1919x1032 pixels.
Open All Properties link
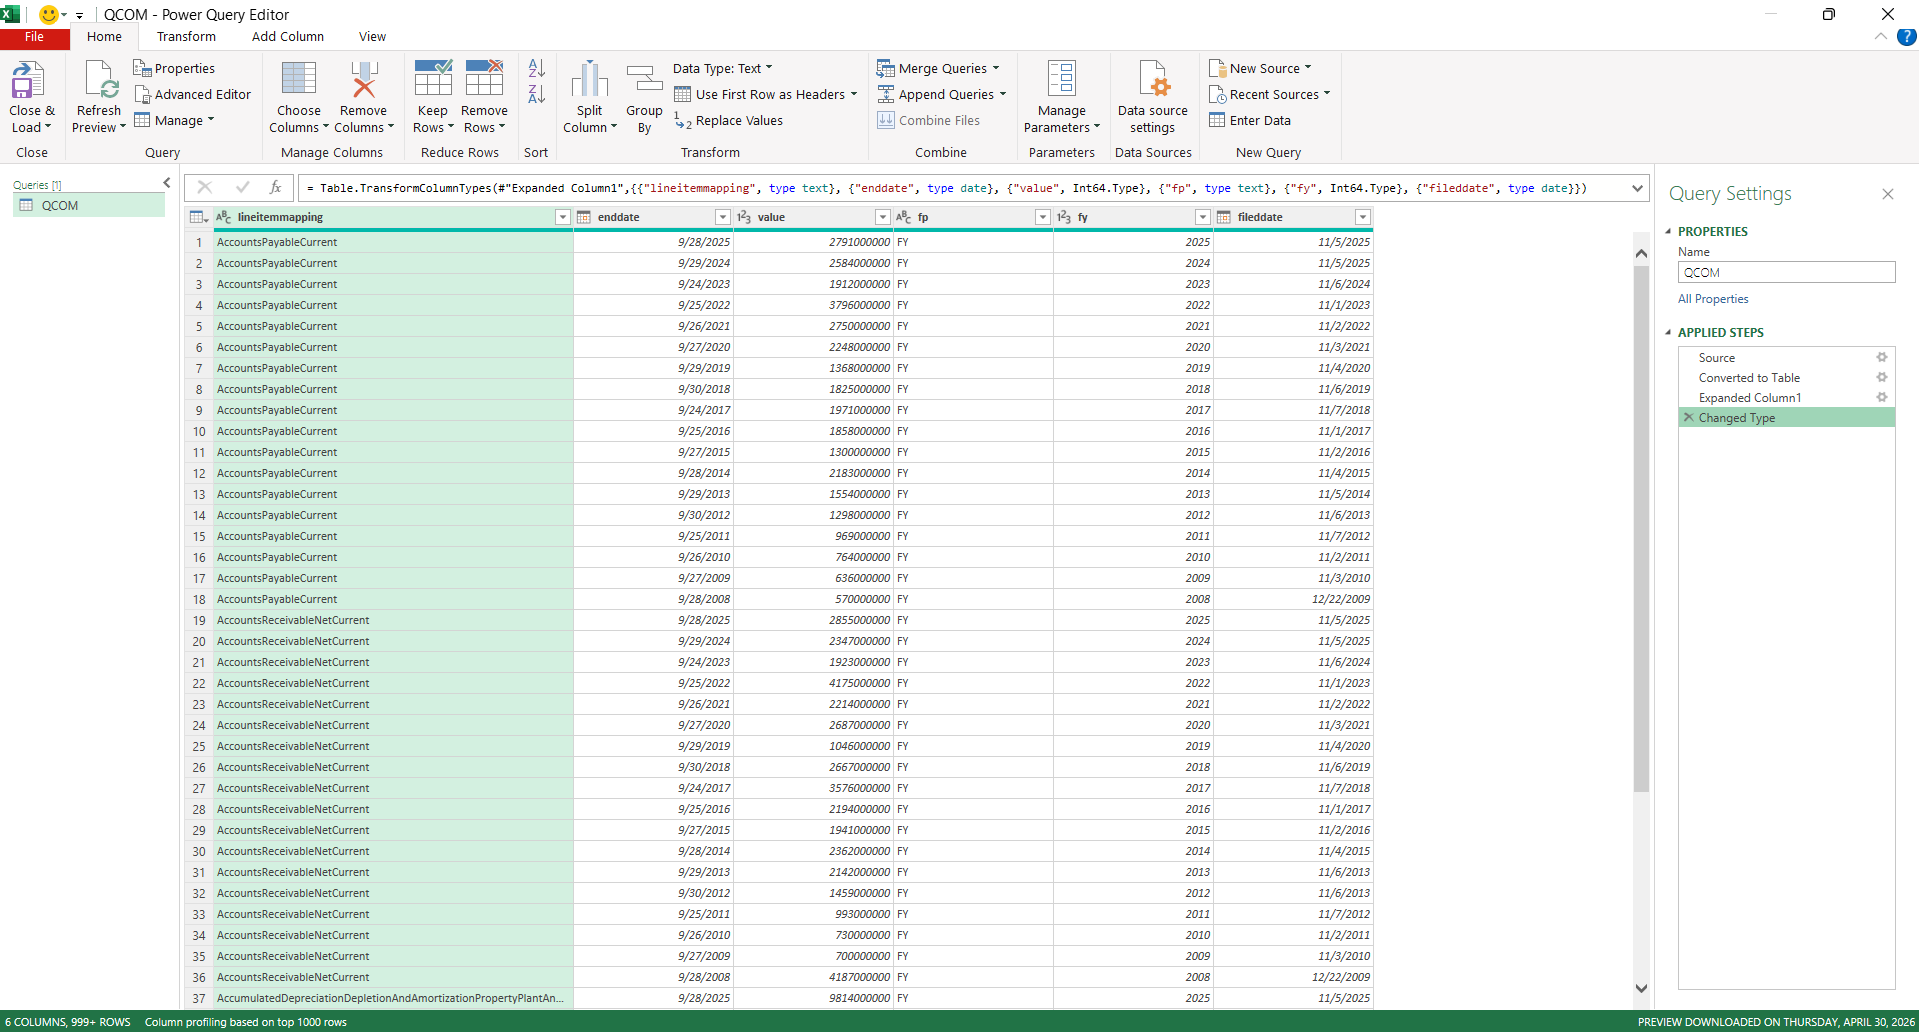click(x=1713, y=299)
